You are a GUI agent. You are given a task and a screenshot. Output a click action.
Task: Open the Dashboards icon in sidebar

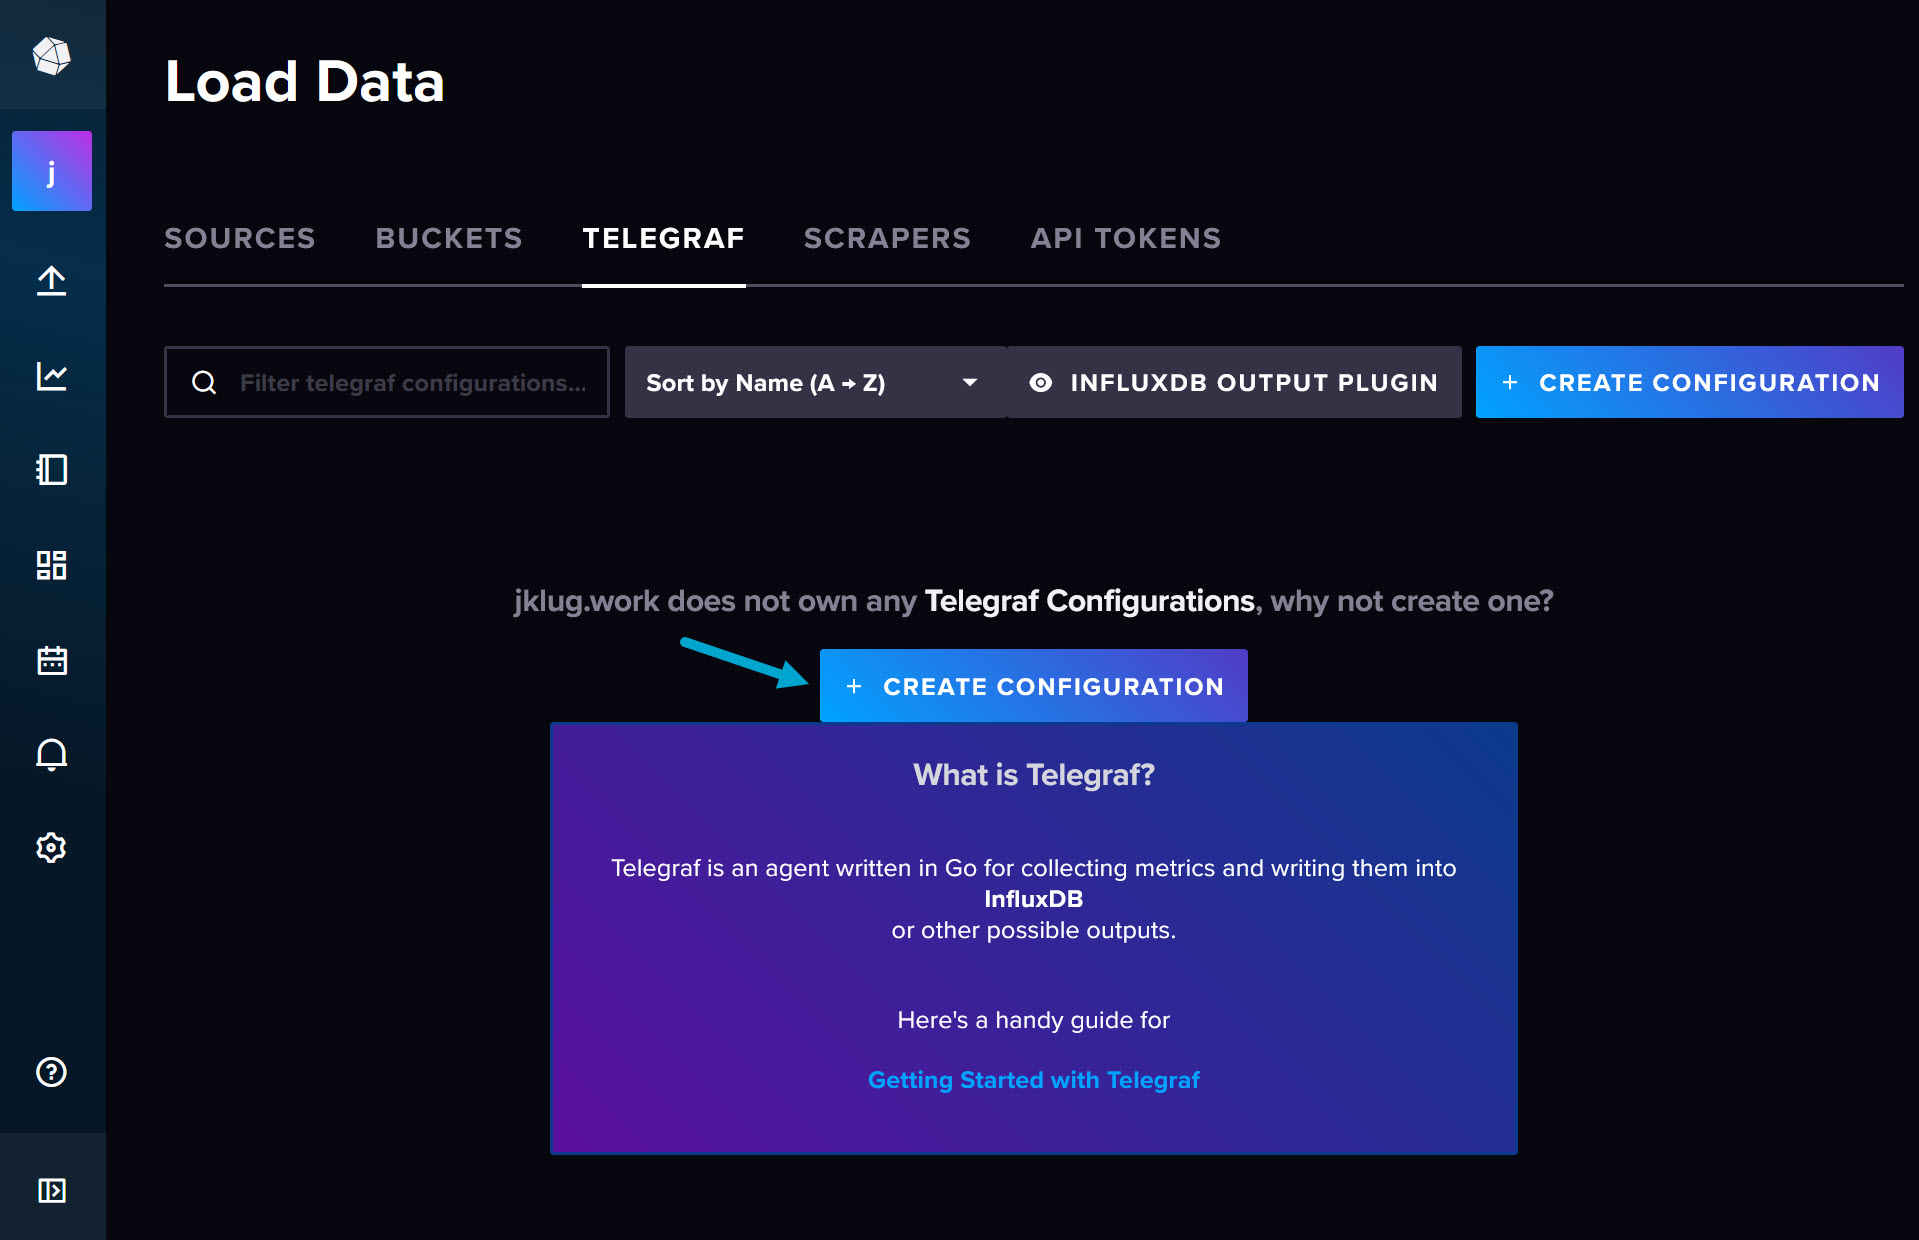coord(52,565)
